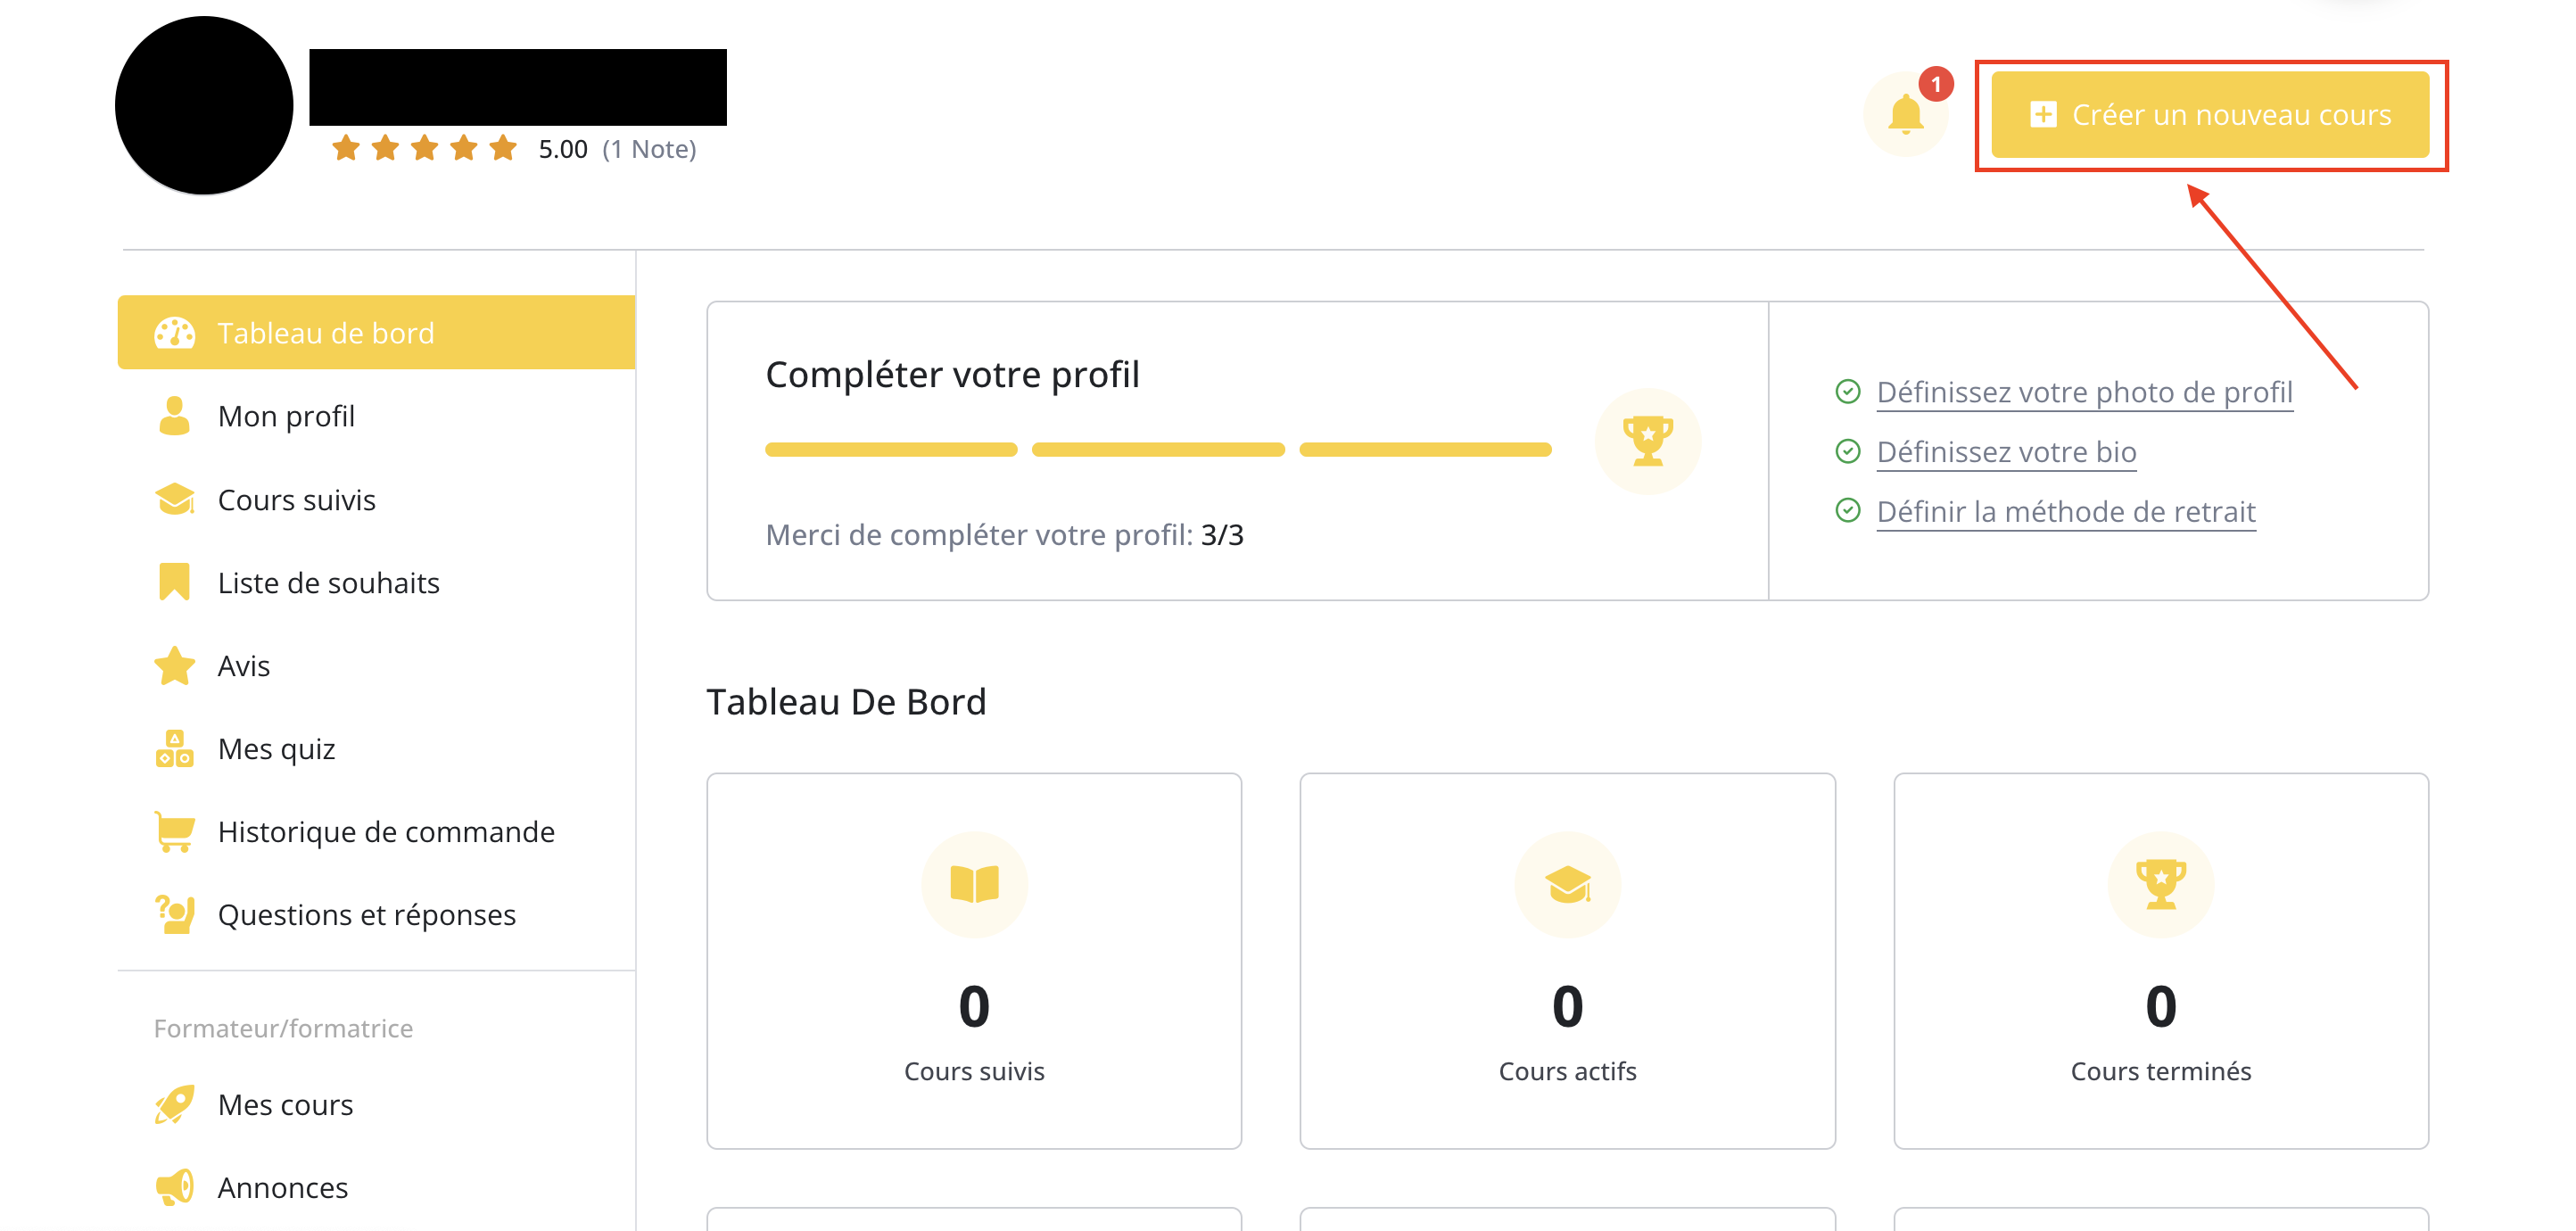Select Mon profil in the sidebar
Screen dimensions: 2576x1231
pos(286,416)
